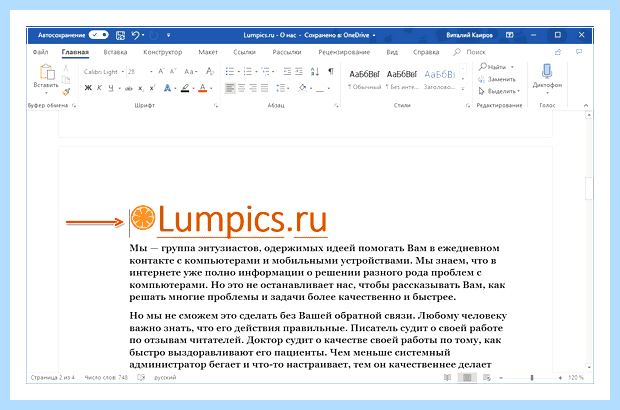620x410 pixels.
Task: Click the Redo icon in title bar
Action: [x=154, y=35]
